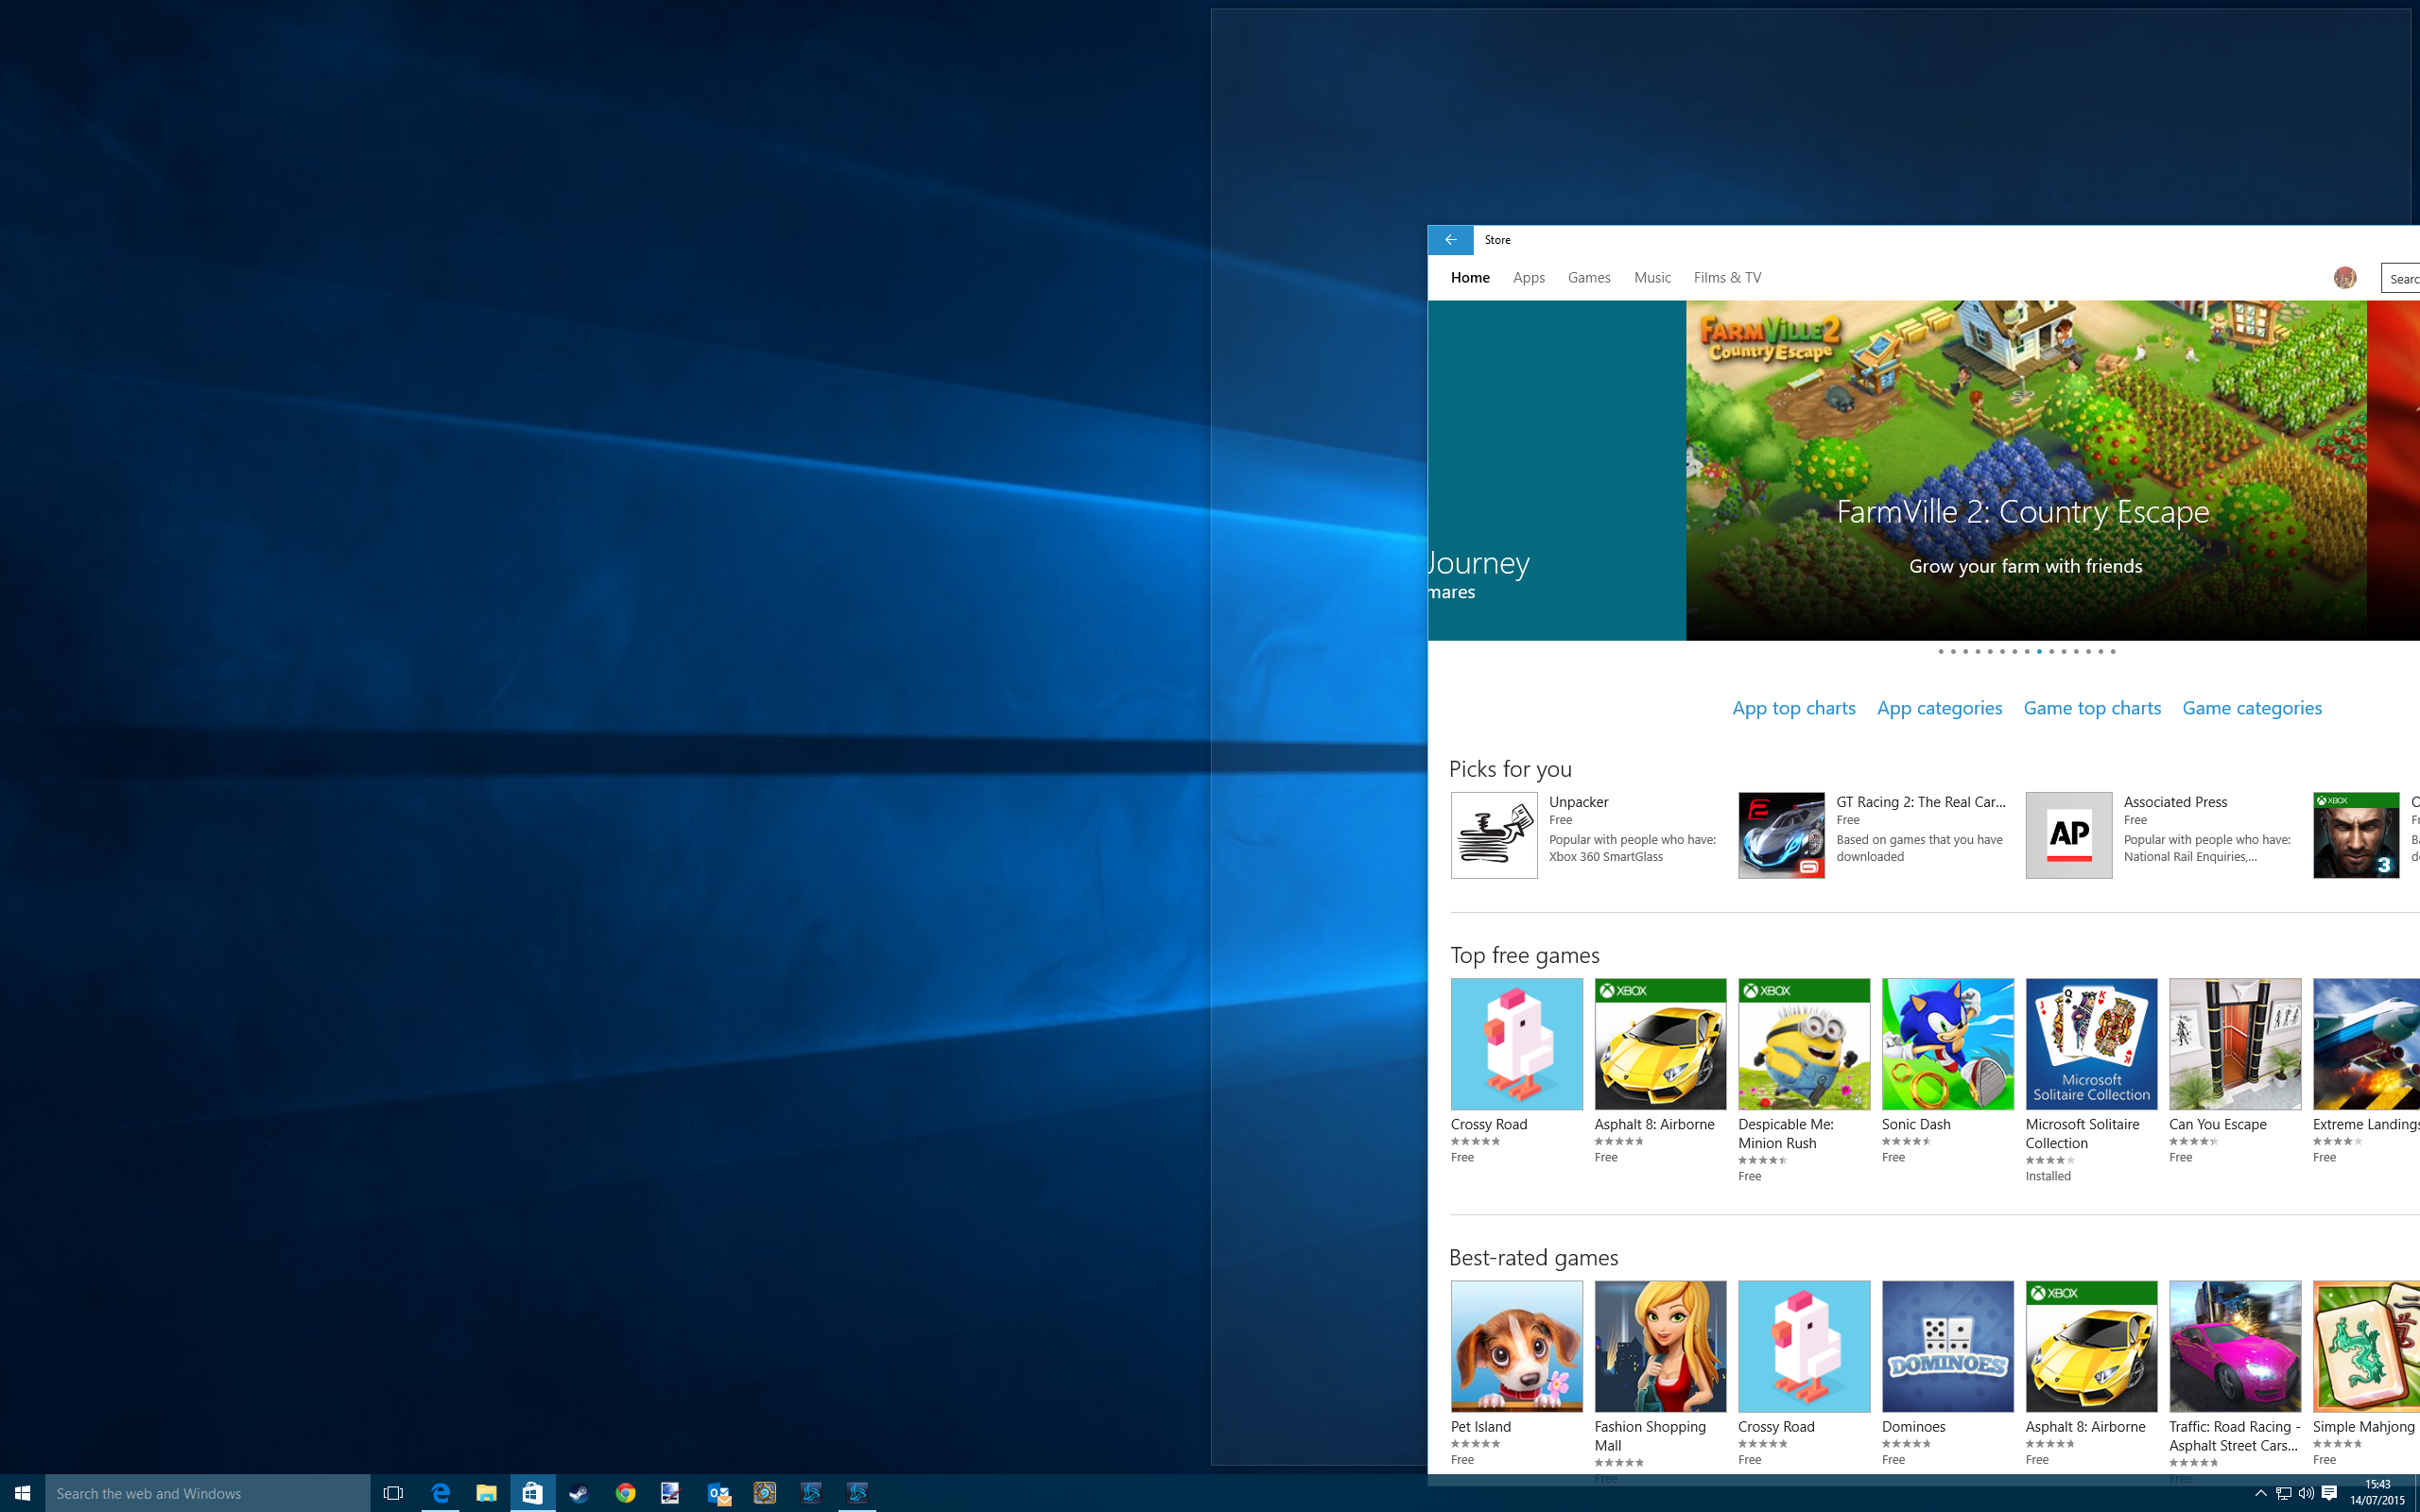Open the Unpacker app icon
This screenshot has height=1512, width=2420.
[x=1494, y=835]
